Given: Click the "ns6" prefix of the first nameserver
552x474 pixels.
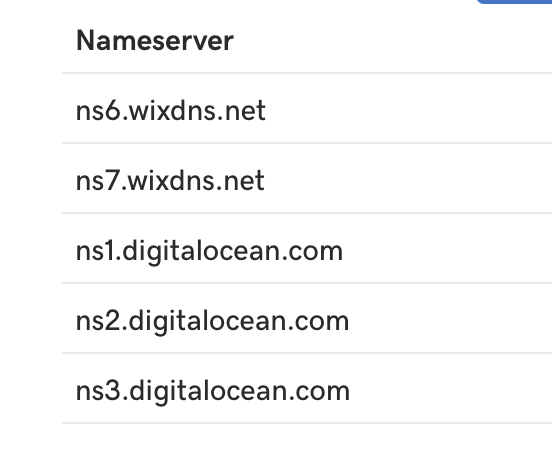Looking at the screenshot, I should [98, 111].
